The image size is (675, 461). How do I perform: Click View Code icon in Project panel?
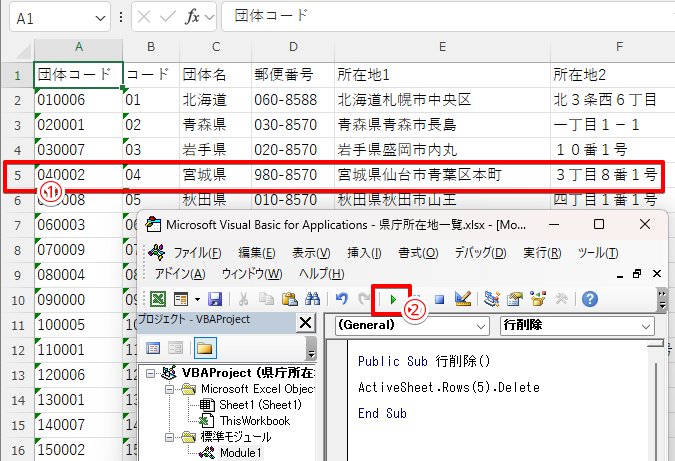tap(154, 348)
